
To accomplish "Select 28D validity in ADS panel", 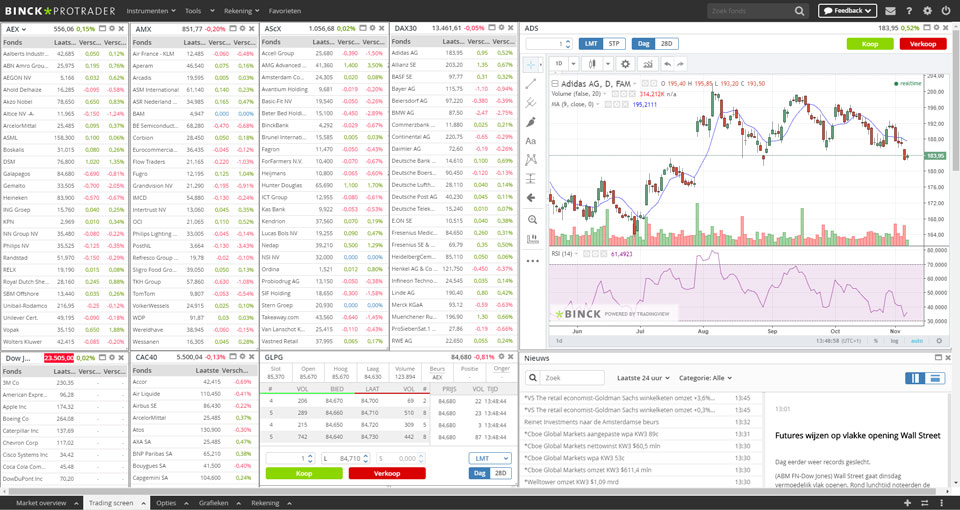I will point(667,44).
